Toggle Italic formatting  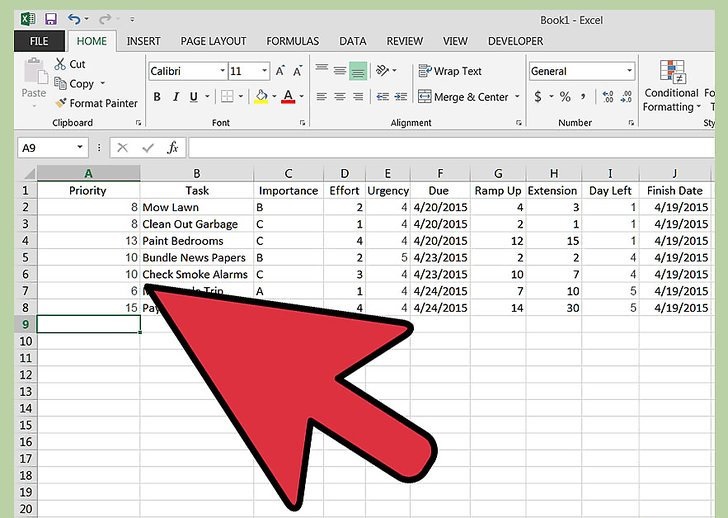[x=176, y=97]
